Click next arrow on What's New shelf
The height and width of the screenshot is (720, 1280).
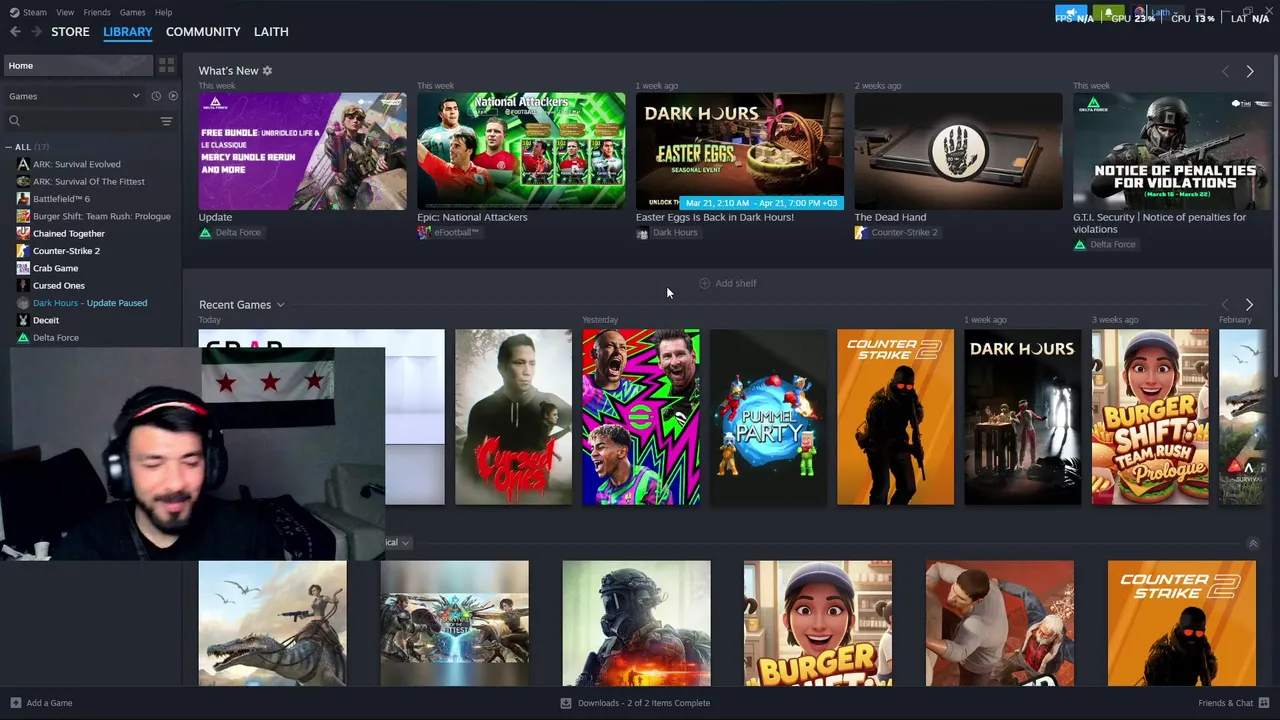[x=1249, y=71]
